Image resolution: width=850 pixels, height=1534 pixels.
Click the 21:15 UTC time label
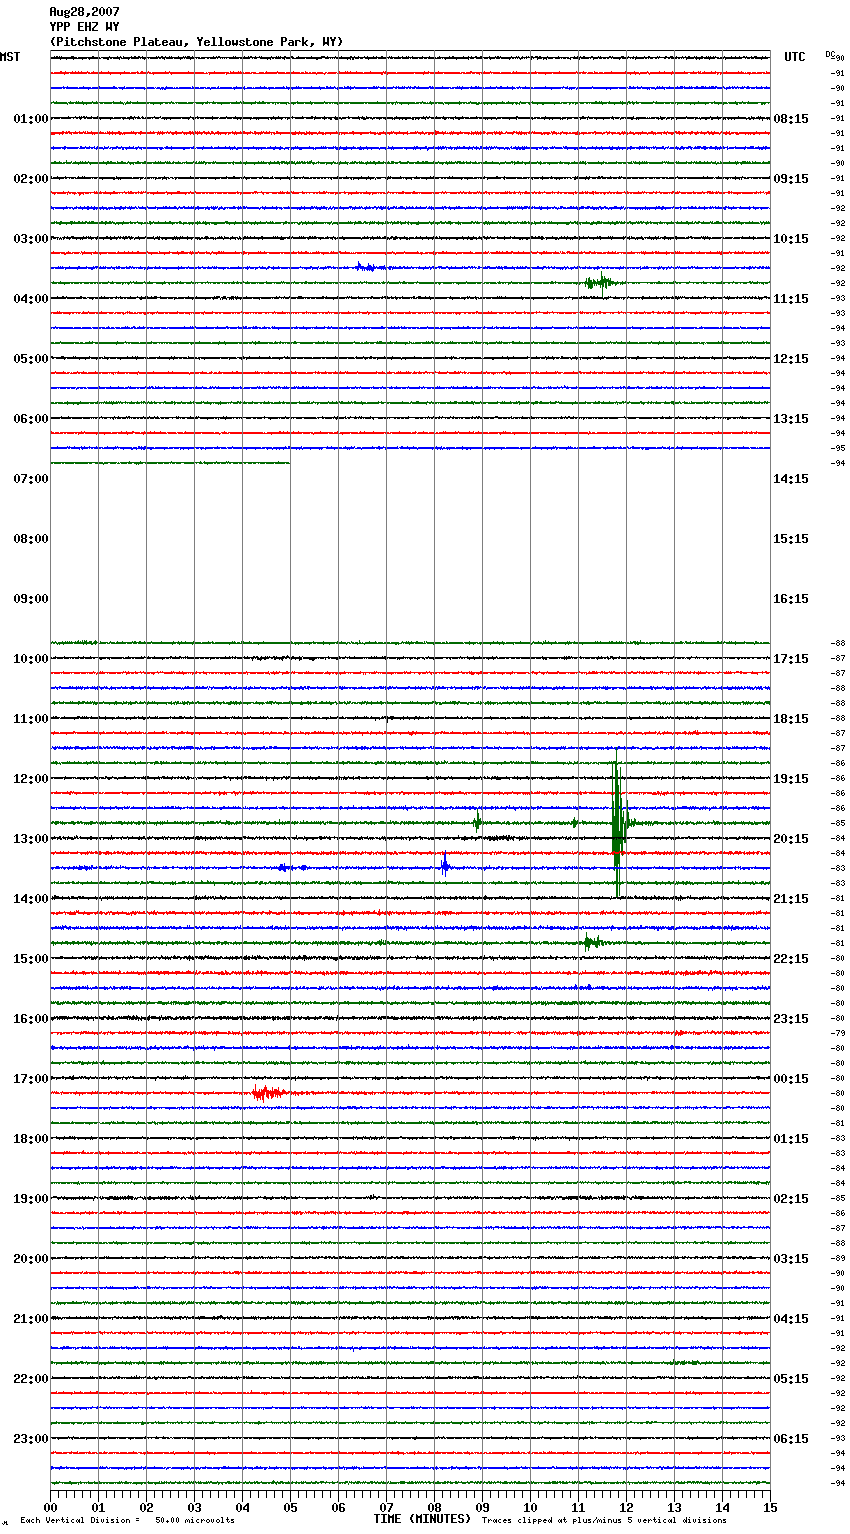tap(791, 899)
